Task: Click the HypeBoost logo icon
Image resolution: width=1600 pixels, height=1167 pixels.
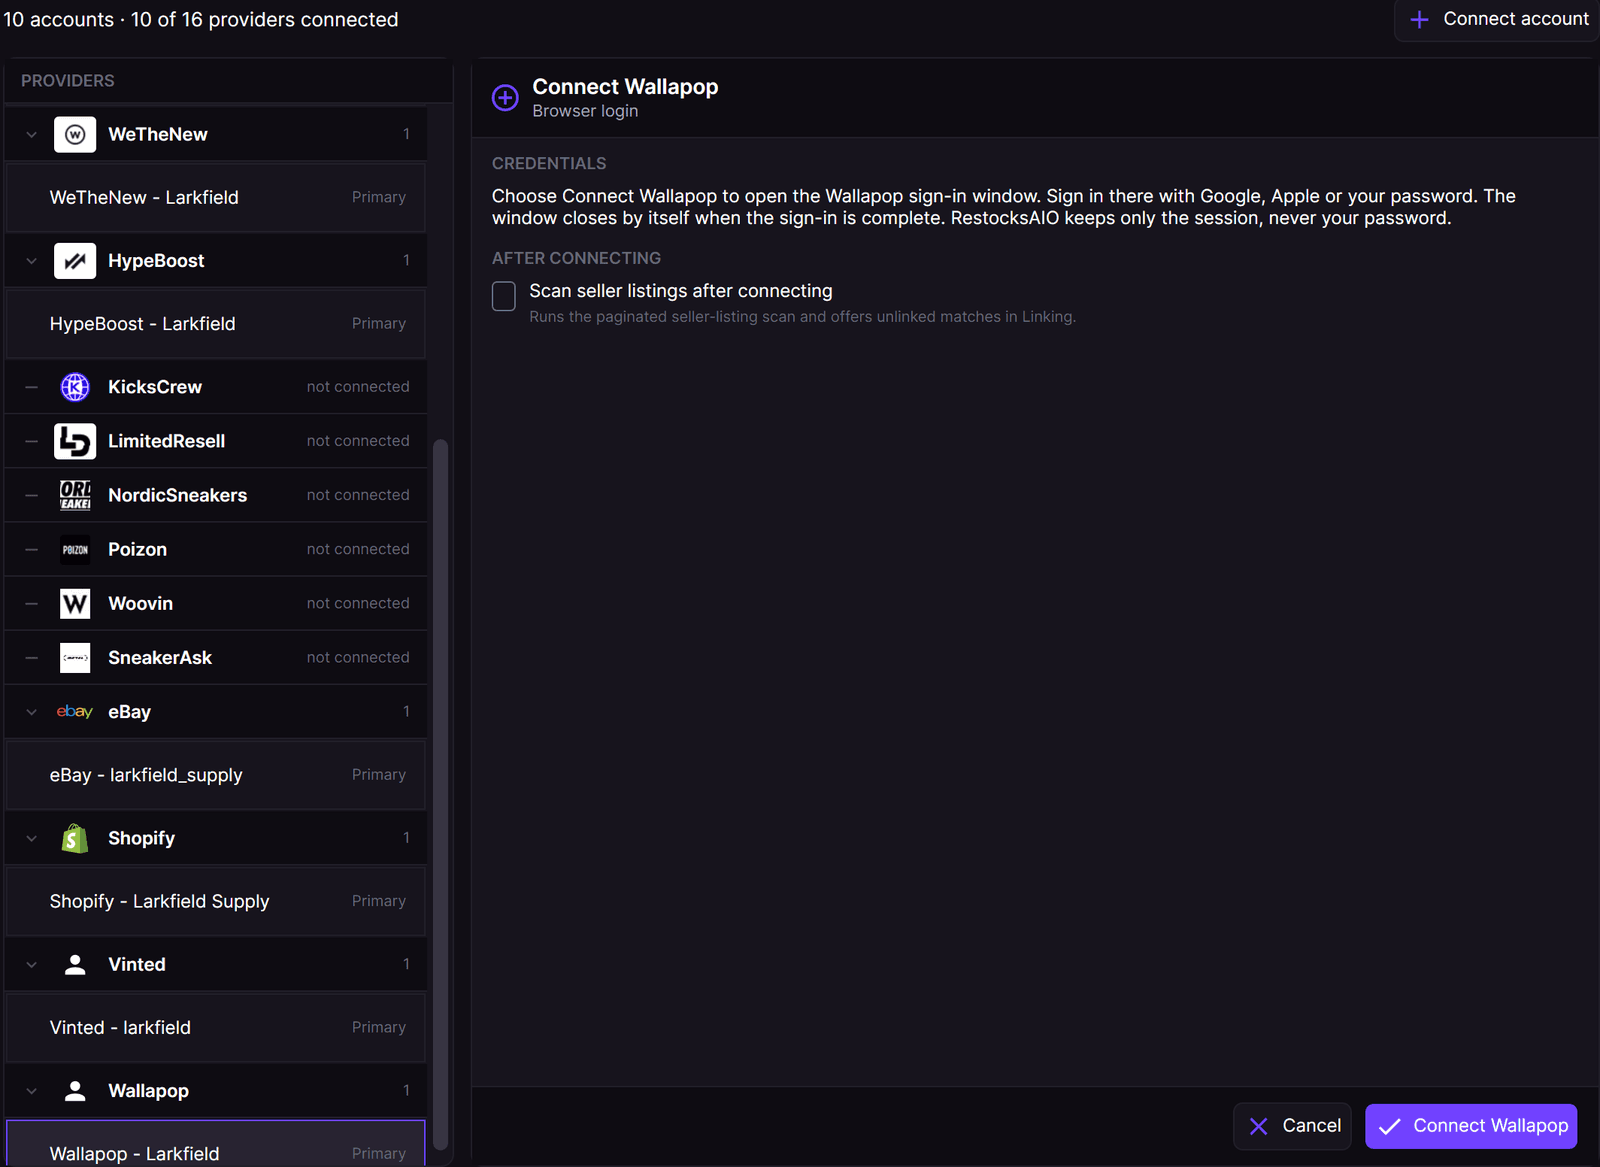Action: [x=75, y=261]
